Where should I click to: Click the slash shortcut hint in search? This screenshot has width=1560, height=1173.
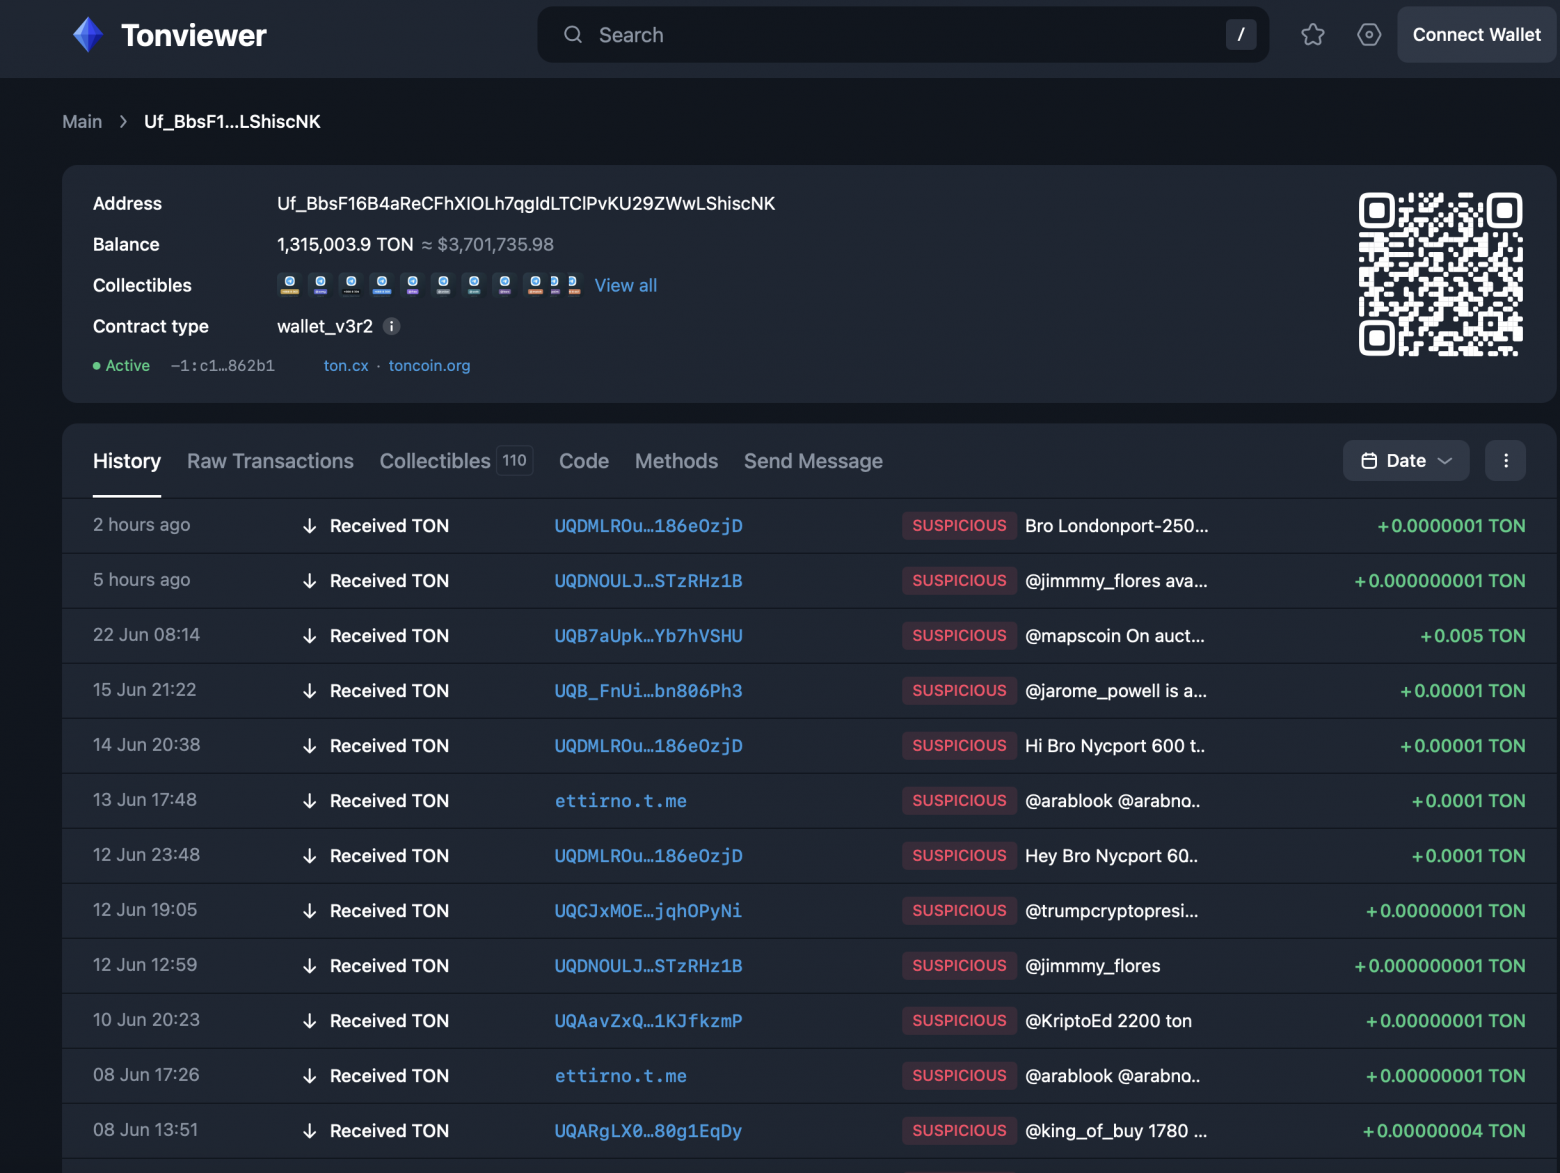pyautogui.click(x=1241, y=35)
